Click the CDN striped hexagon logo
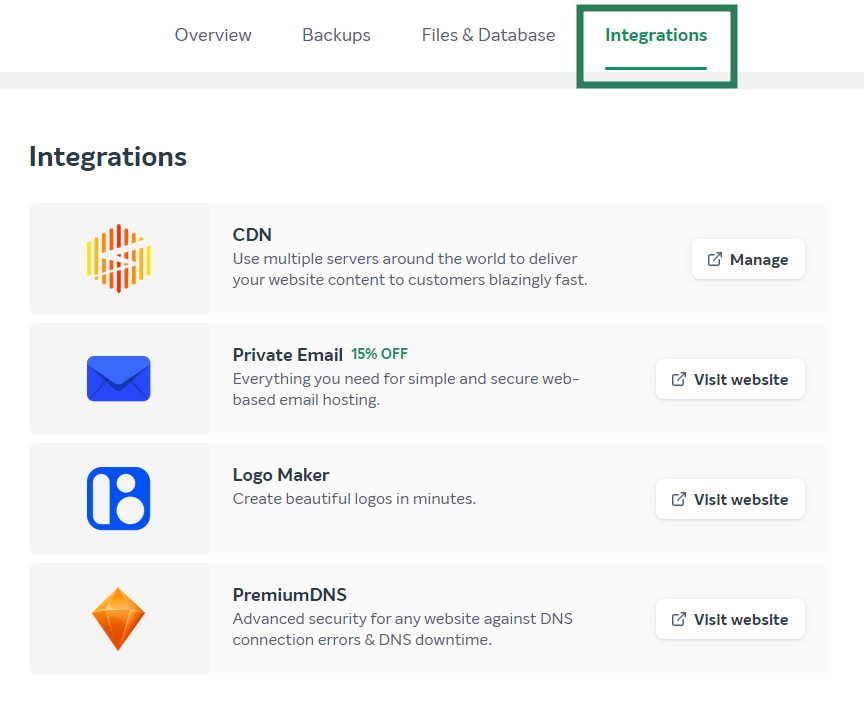 point(118,258)
